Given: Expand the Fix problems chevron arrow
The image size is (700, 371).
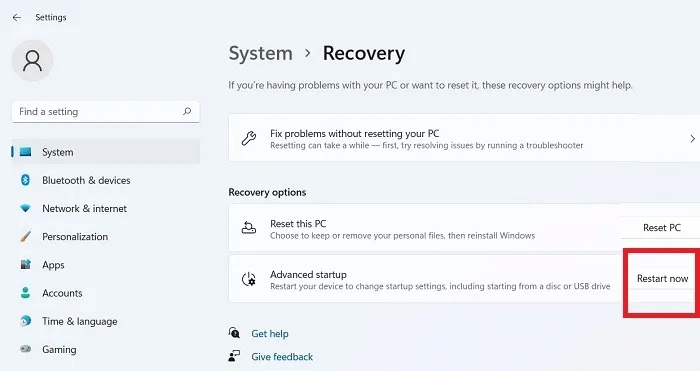Looking at the screenshot, I should coord(692,139).
